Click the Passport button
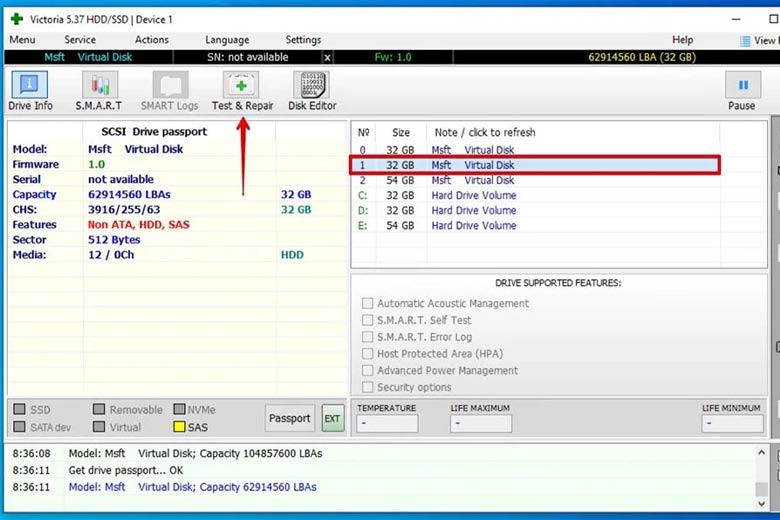The image size is (780, 520). tap(290, 418)
